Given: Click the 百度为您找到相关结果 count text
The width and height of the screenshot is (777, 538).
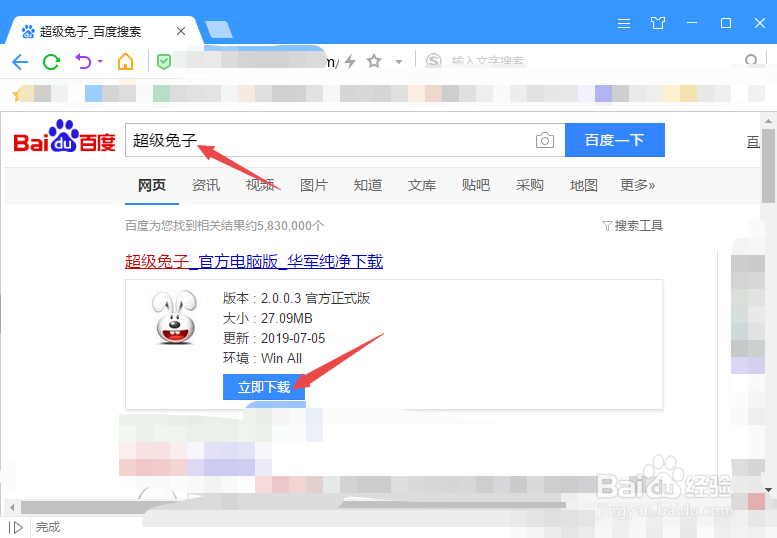Looking at the screenshot, I should [224, 226].
